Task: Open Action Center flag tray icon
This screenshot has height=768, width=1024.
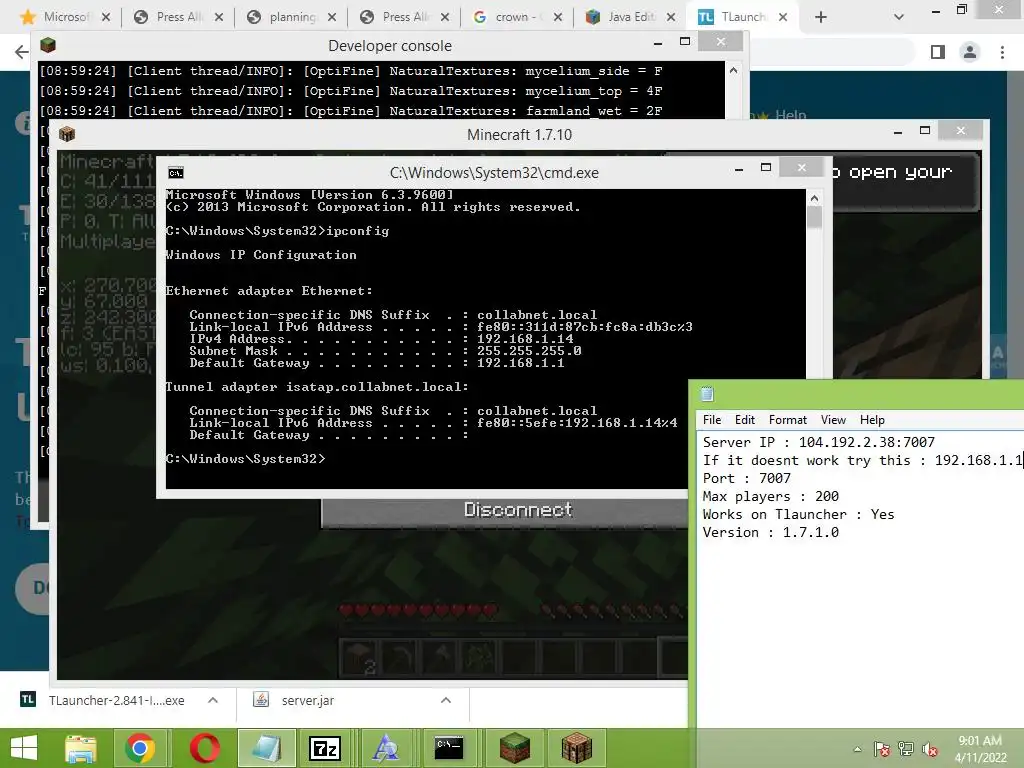Action: click(882, 749)
